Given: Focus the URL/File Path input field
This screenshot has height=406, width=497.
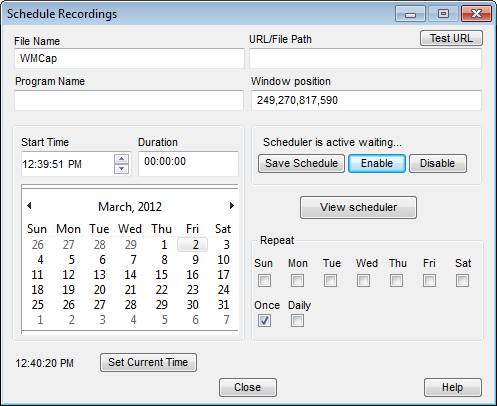Looking at the screenshot, I should point(365,59).
